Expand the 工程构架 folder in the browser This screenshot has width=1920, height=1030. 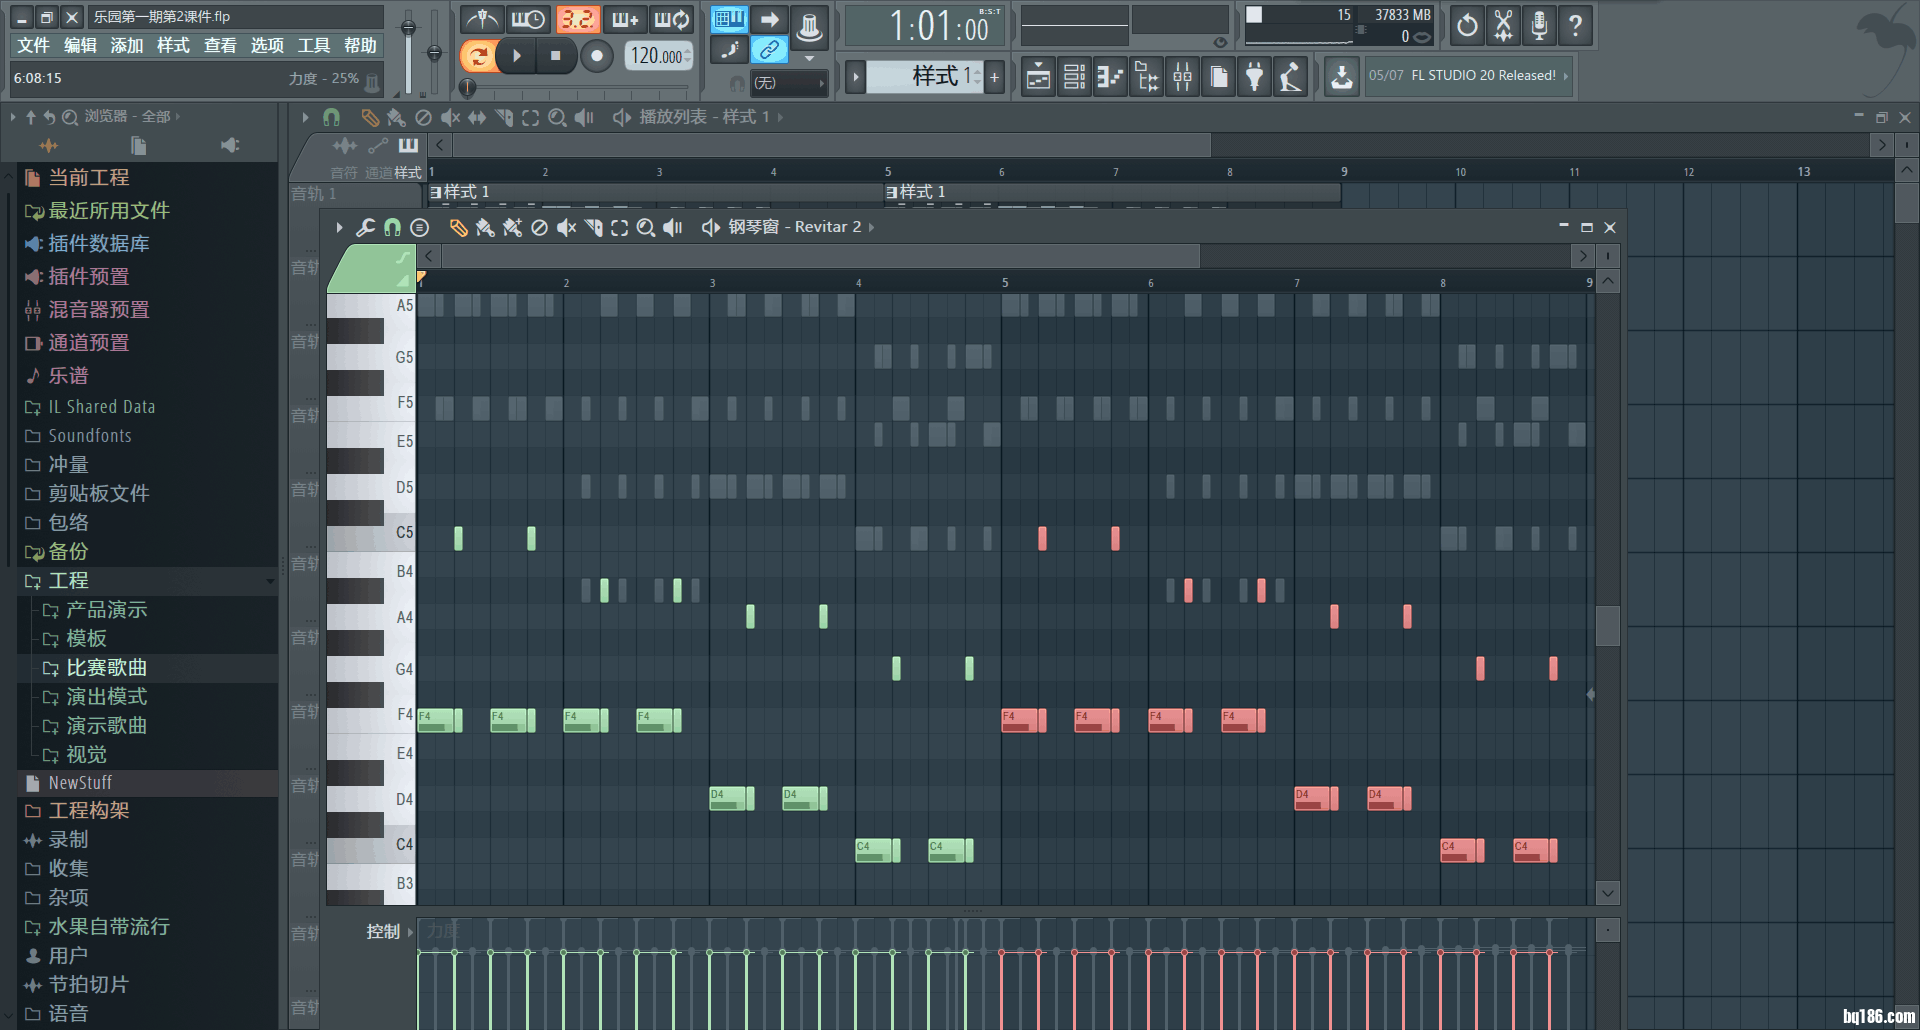click(89, 811)
